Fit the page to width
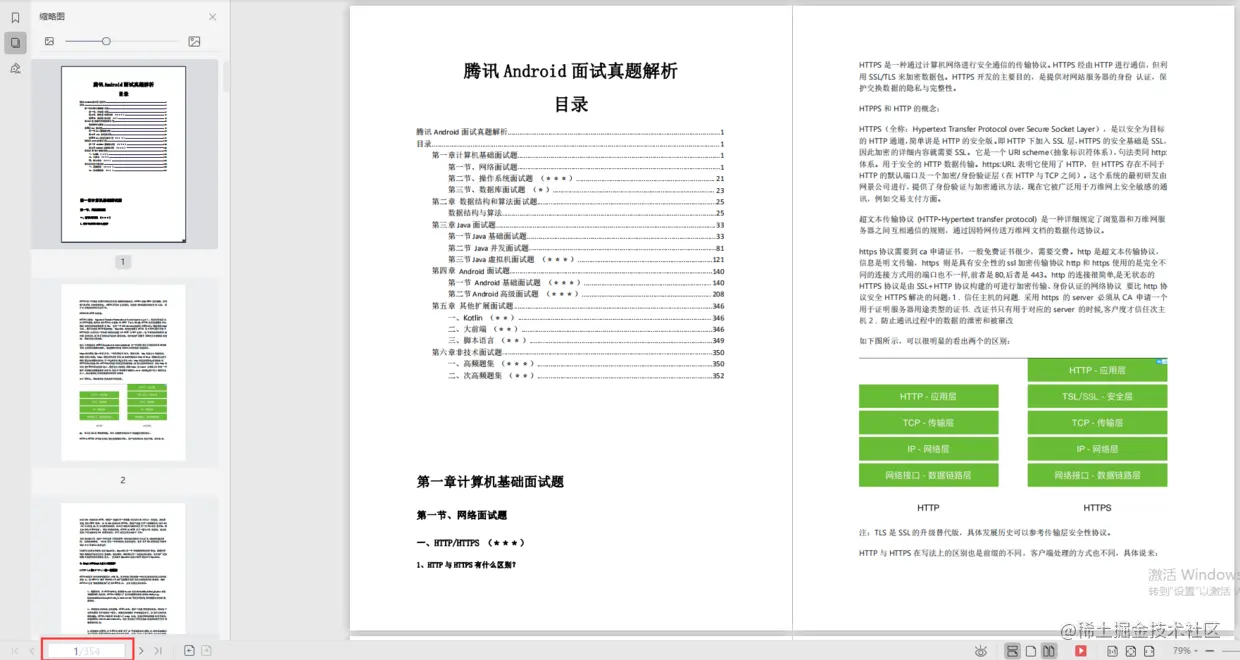The image size is (1240, 660). coord(1148,651)
